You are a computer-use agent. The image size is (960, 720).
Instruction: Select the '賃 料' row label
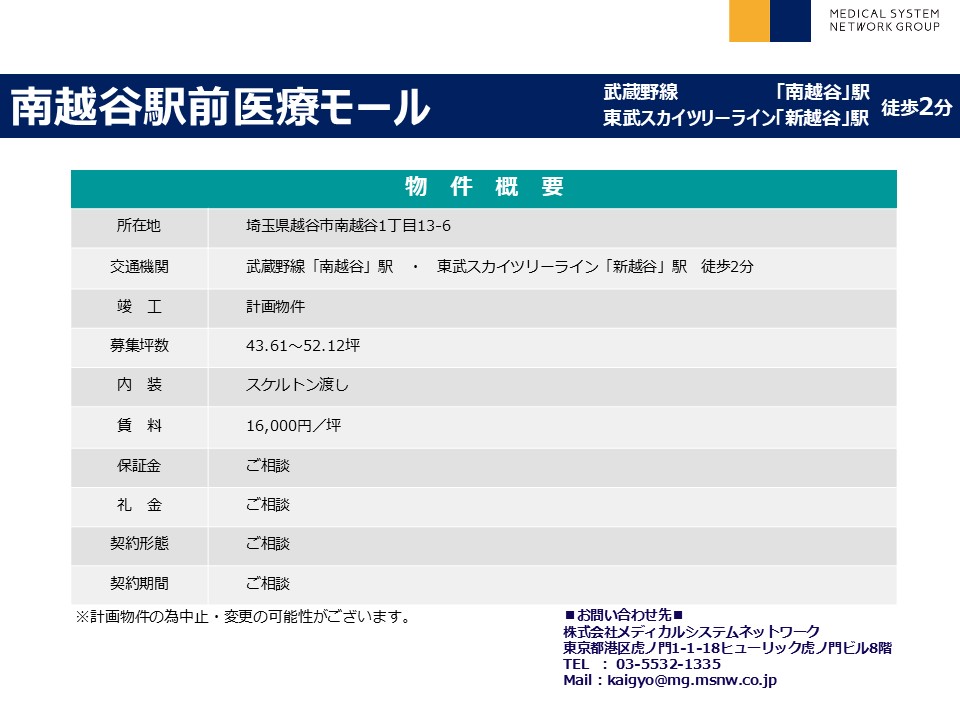(x=139, y=425)
